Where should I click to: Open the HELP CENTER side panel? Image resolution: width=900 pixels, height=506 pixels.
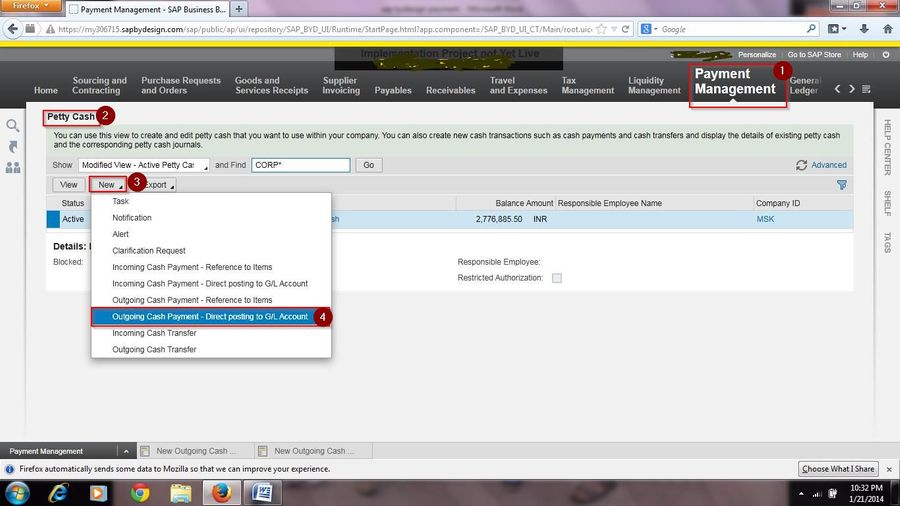(x=887, y=147)
